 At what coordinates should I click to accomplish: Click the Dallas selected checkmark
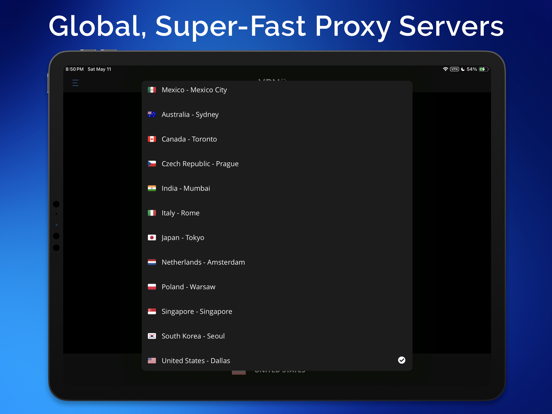(x=401, y=360)
